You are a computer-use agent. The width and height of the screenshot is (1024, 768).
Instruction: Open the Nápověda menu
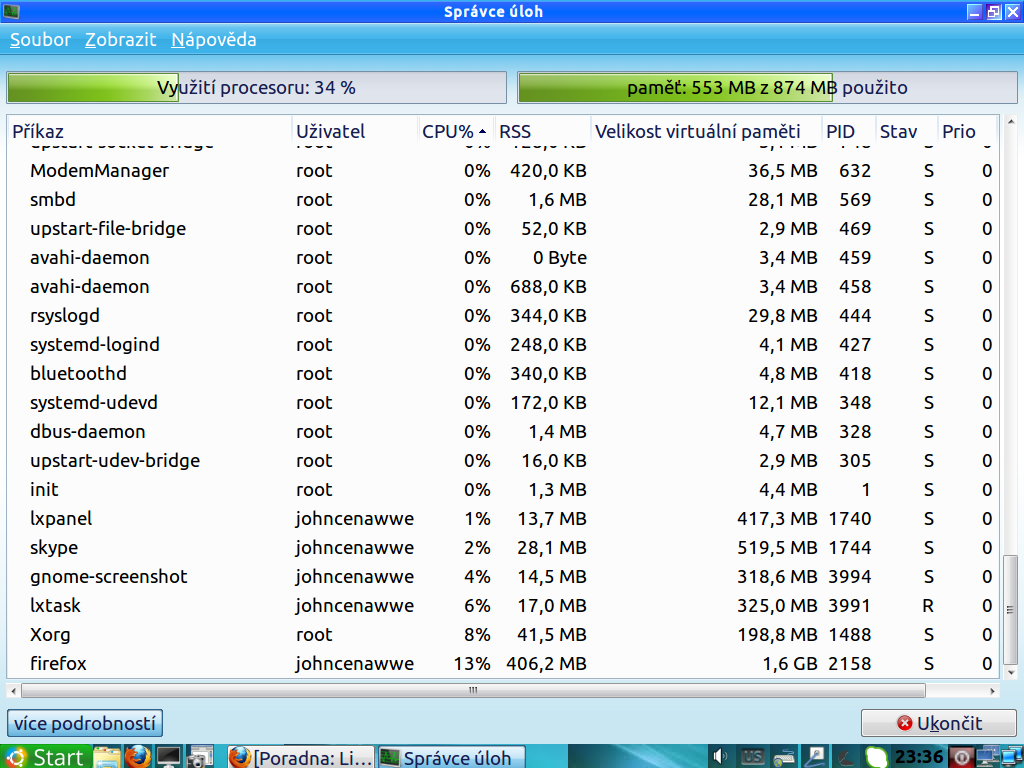click(x=214, y=40)
